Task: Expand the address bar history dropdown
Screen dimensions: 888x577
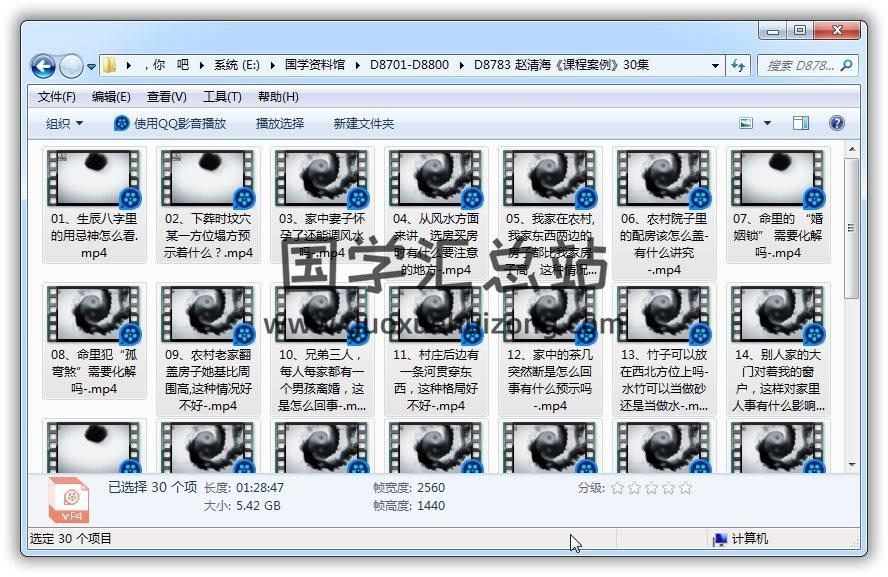Action: click(x=716, y=65)
